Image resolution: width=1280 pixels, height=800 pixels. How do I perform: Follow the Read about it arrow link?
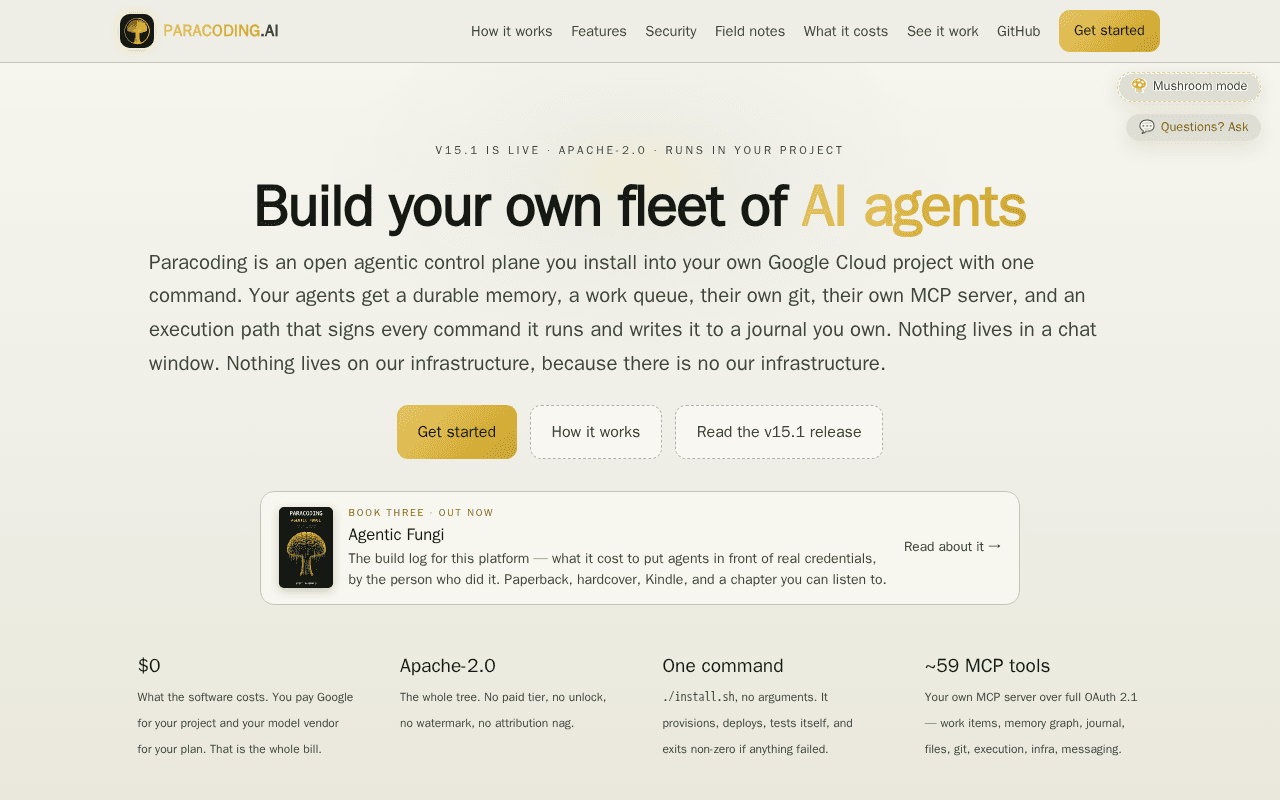tap(953, 546)
